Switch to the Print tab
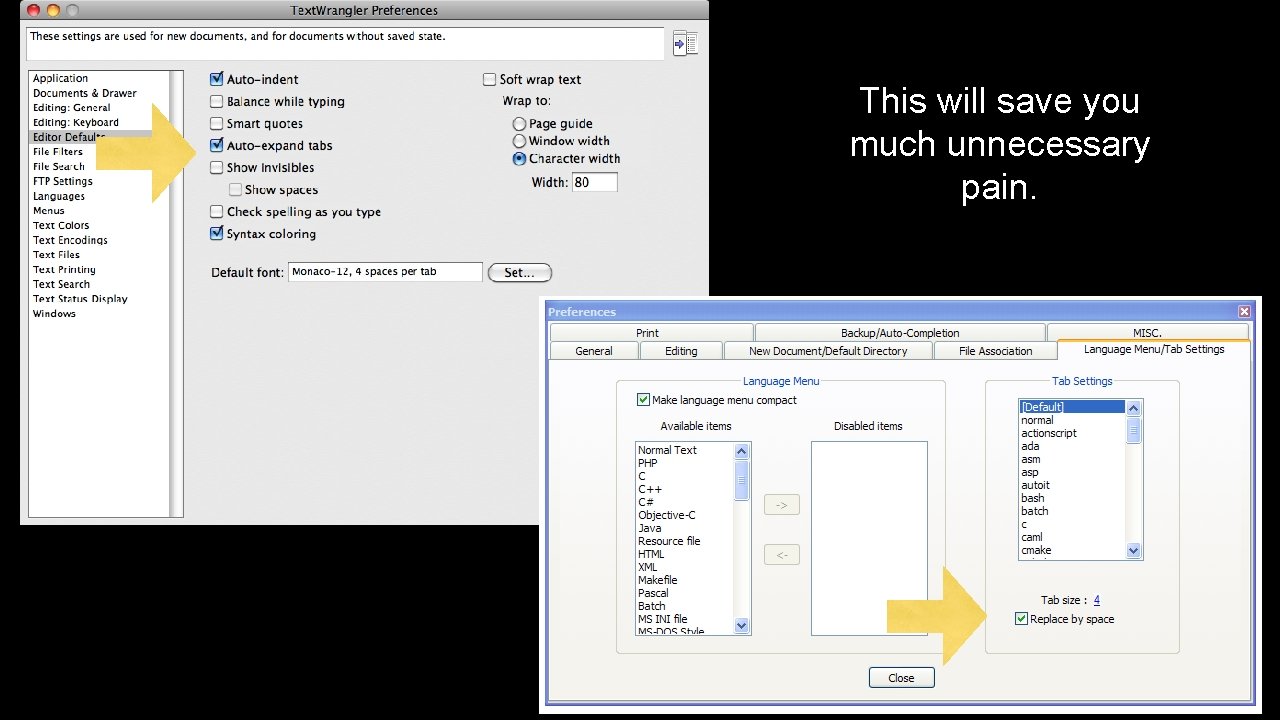Screen dimensions: 1280x720 [x=651, y=333]
